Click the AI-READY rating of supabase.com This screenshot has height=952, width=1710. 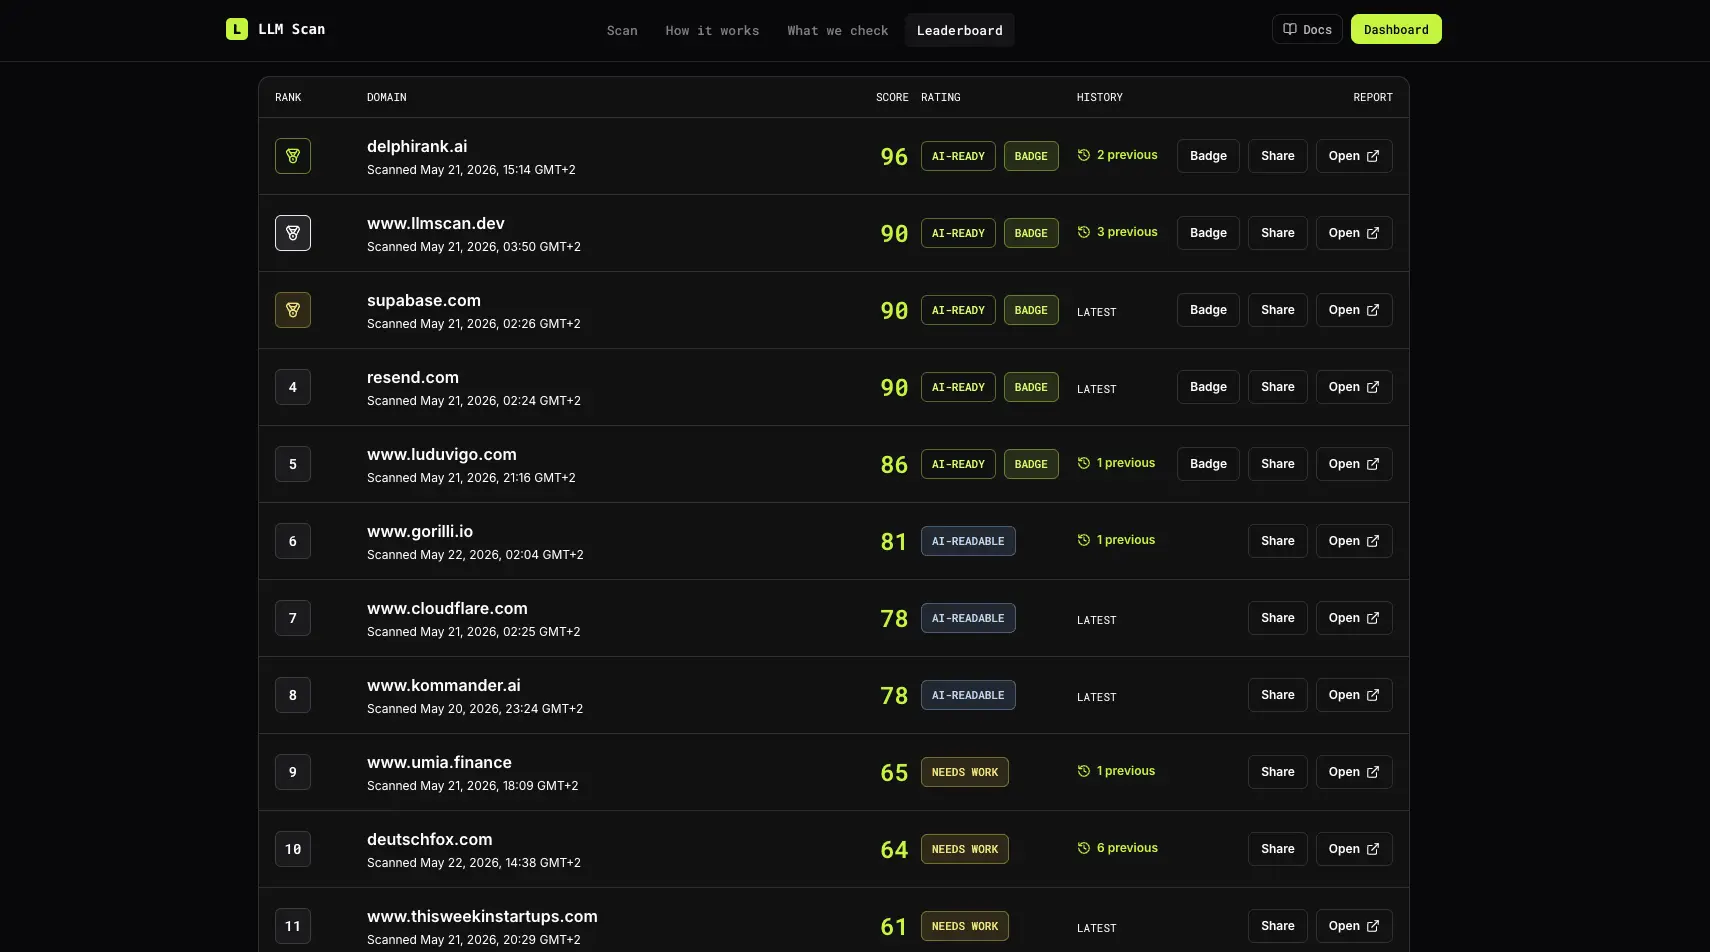[958, 310]
